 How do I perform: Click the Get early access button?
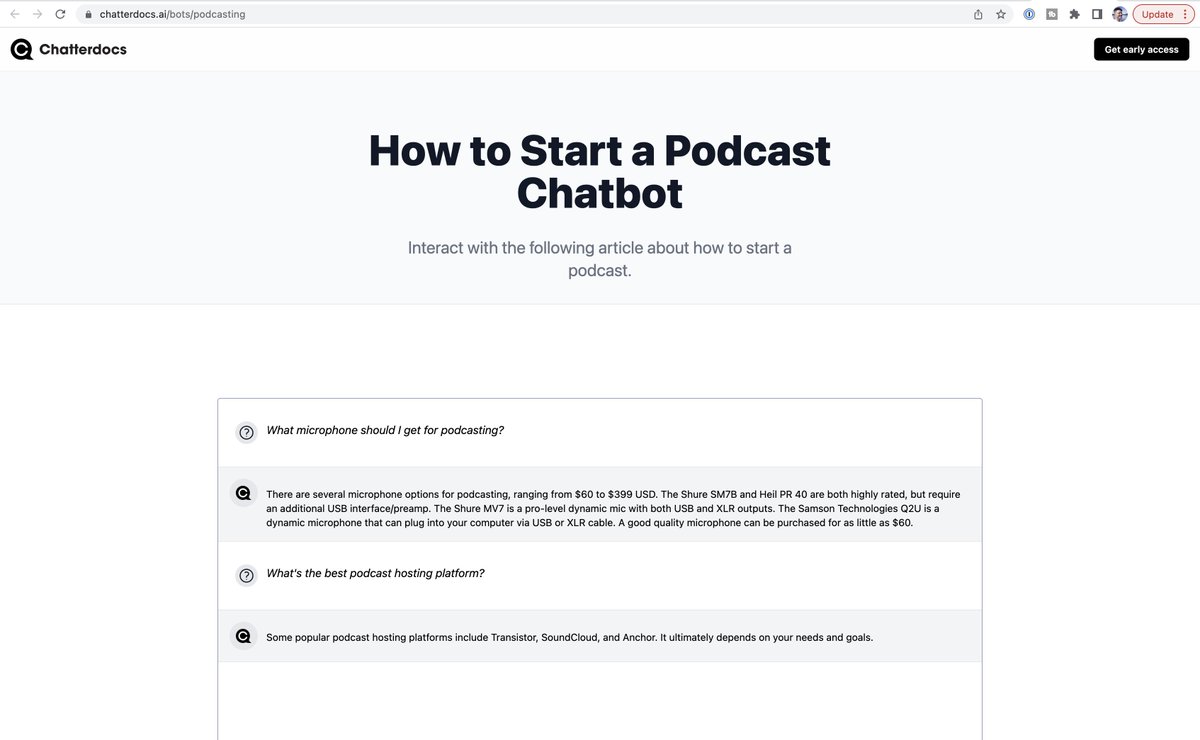coord(1141,49)
